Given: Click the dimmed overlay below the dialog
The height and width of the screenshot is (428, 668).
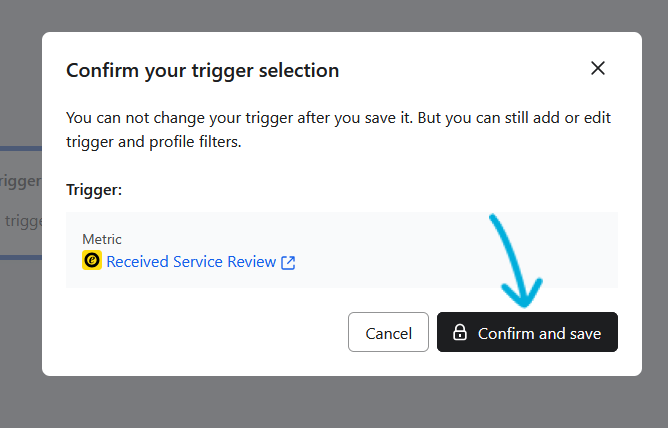Looking at the screenshot, I should click(x=334, y=402).
